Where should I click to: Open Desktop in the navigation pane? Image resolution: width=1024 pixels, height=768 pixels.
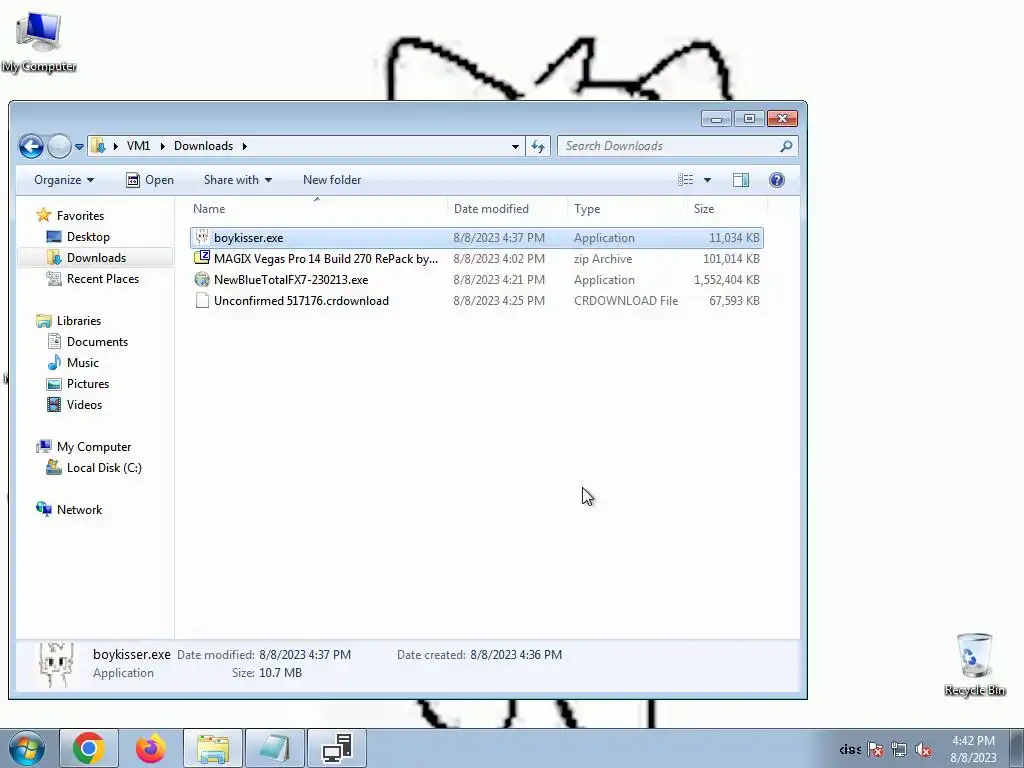pyautogui.click(x=78, y=236)
